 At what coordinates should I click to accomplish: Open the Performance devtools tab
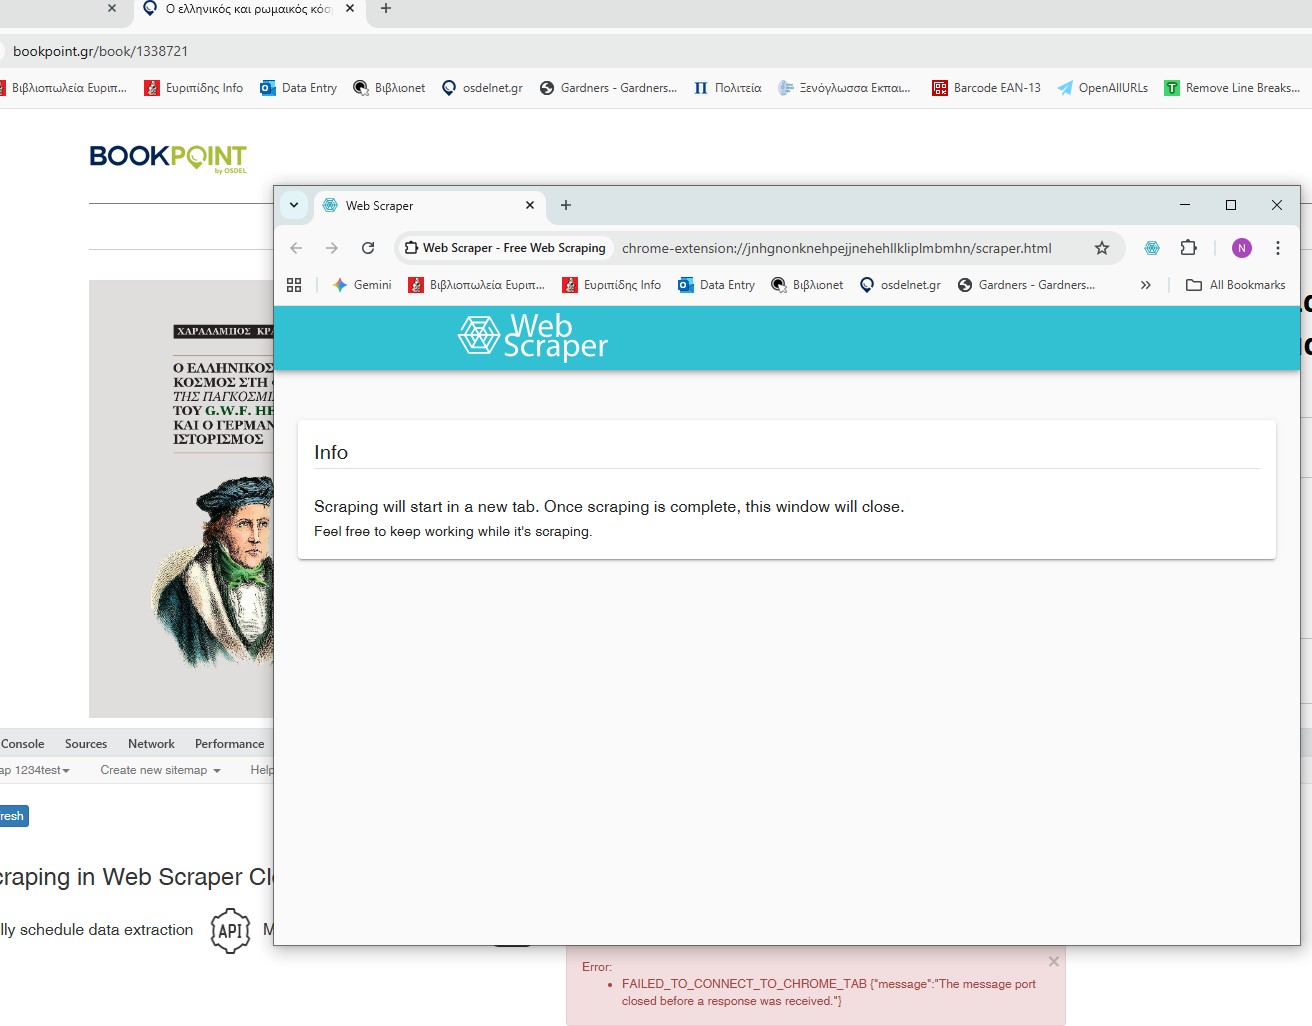[x=229, y=744]
